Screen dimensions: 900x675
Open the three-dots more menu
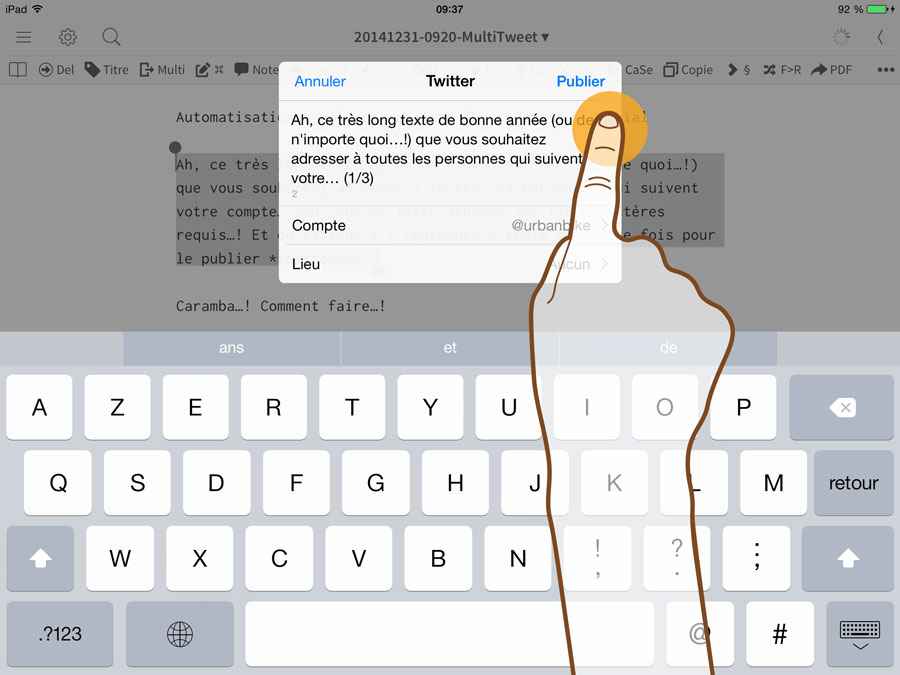(x=885, y=70)
